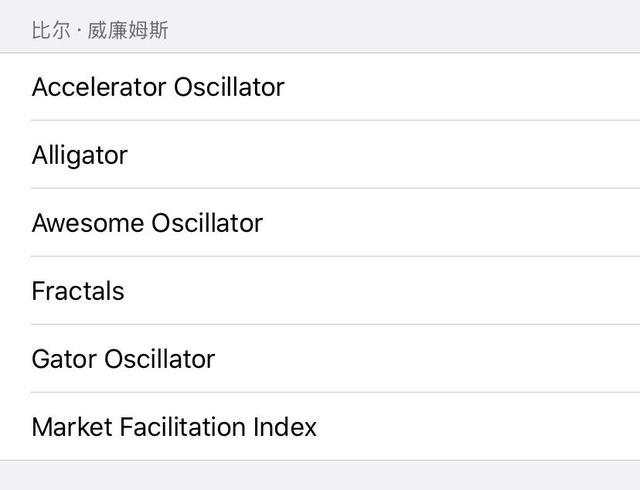Click blank space in the Alligator row
Image resolution: width=640 pixels, height=490 pixels.
[x=384, y=155]
